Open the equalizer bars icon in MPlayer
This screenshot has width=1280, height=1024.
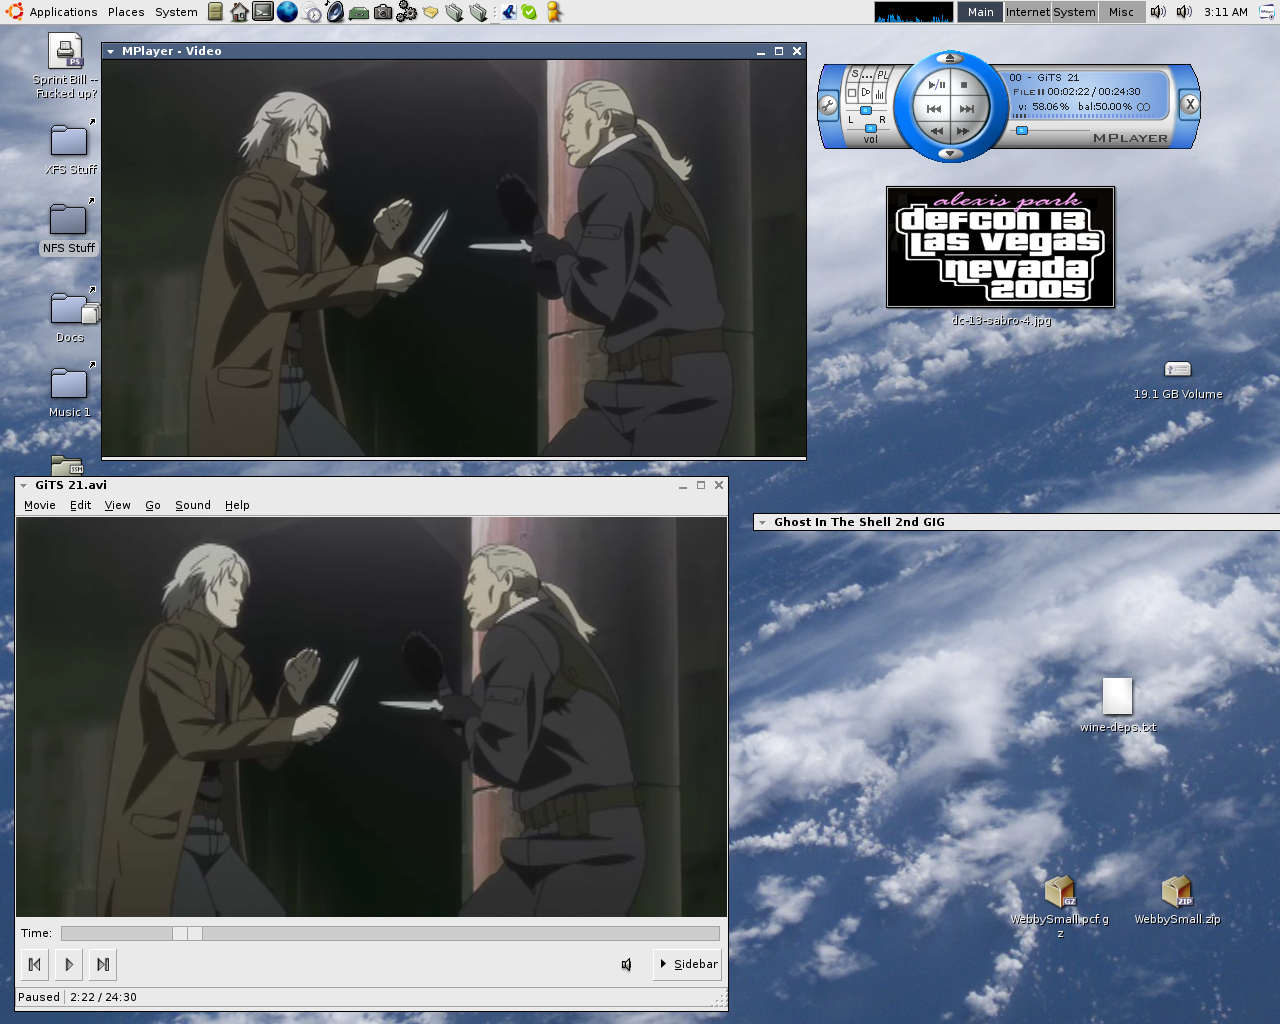(x=880, y=94)
